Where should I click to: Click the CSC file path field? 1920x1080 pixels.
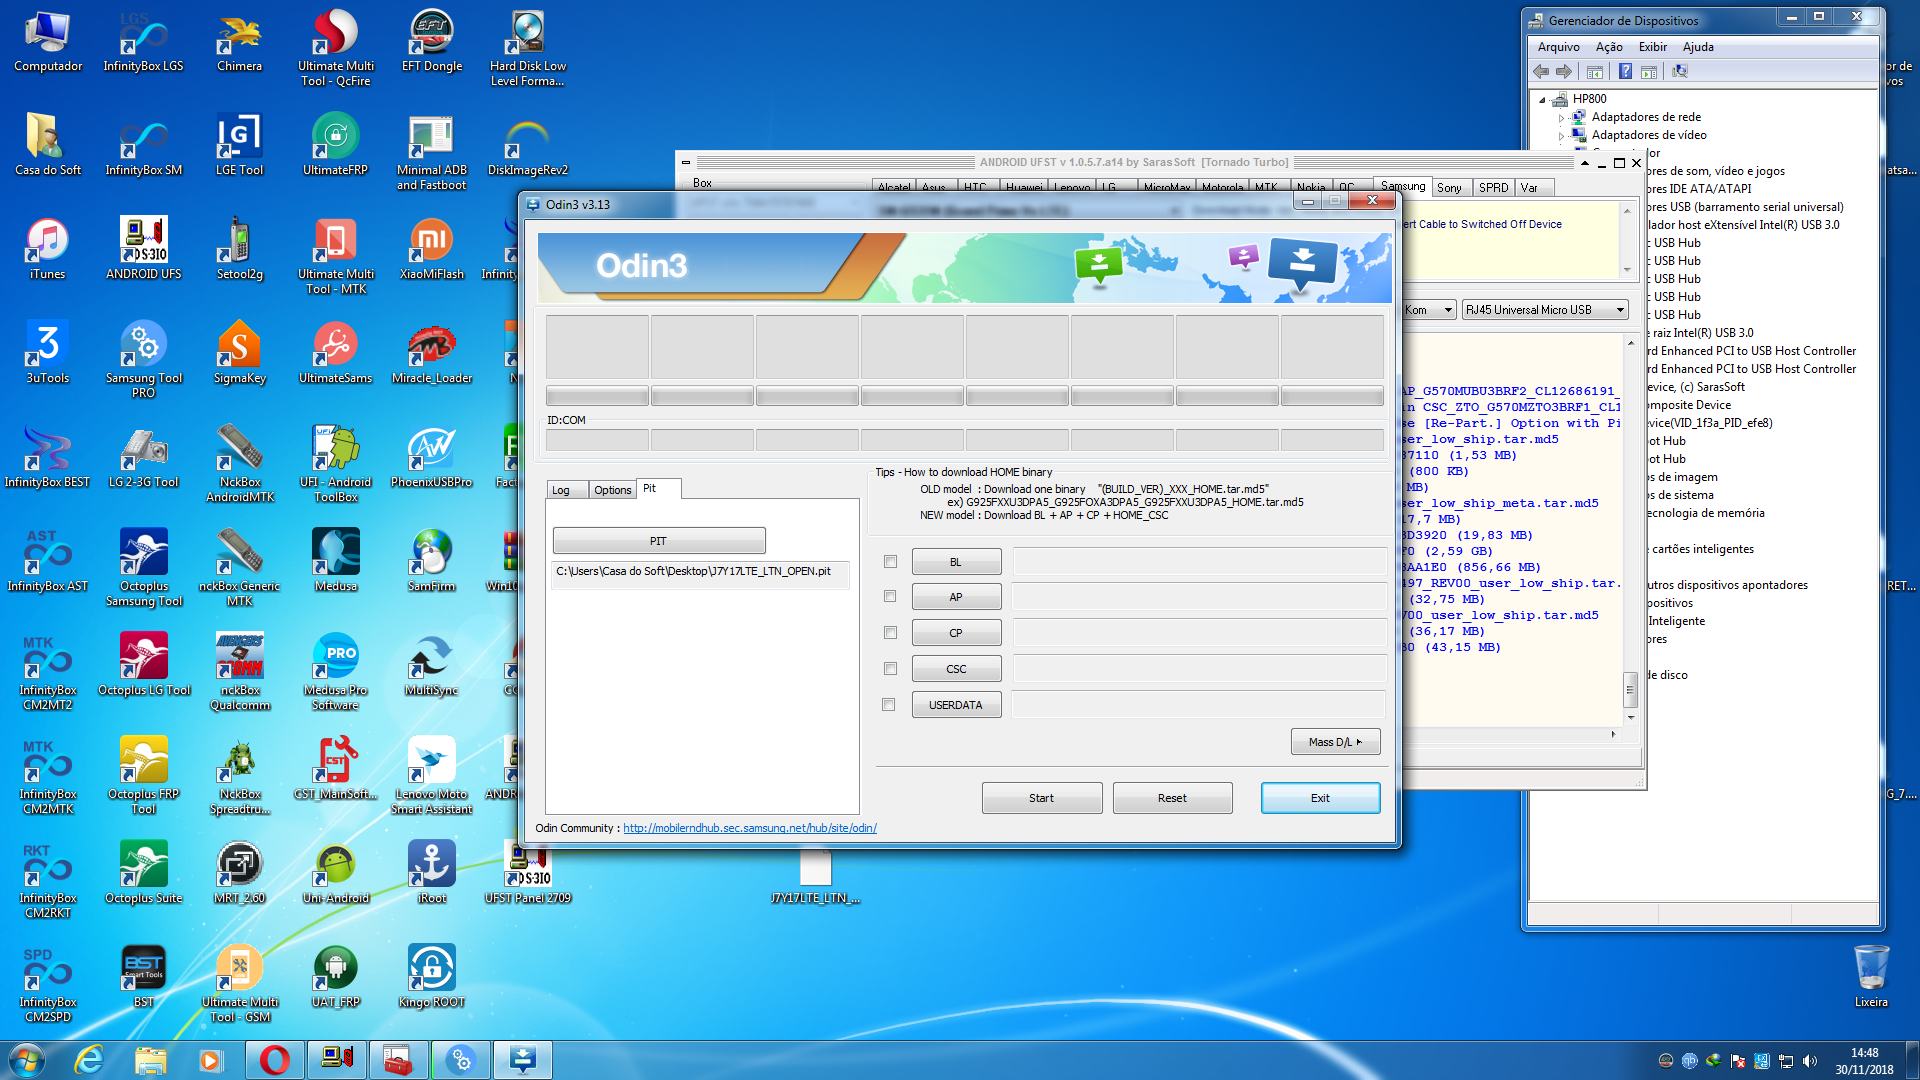pyautogui.click(x=1199, y=669)
